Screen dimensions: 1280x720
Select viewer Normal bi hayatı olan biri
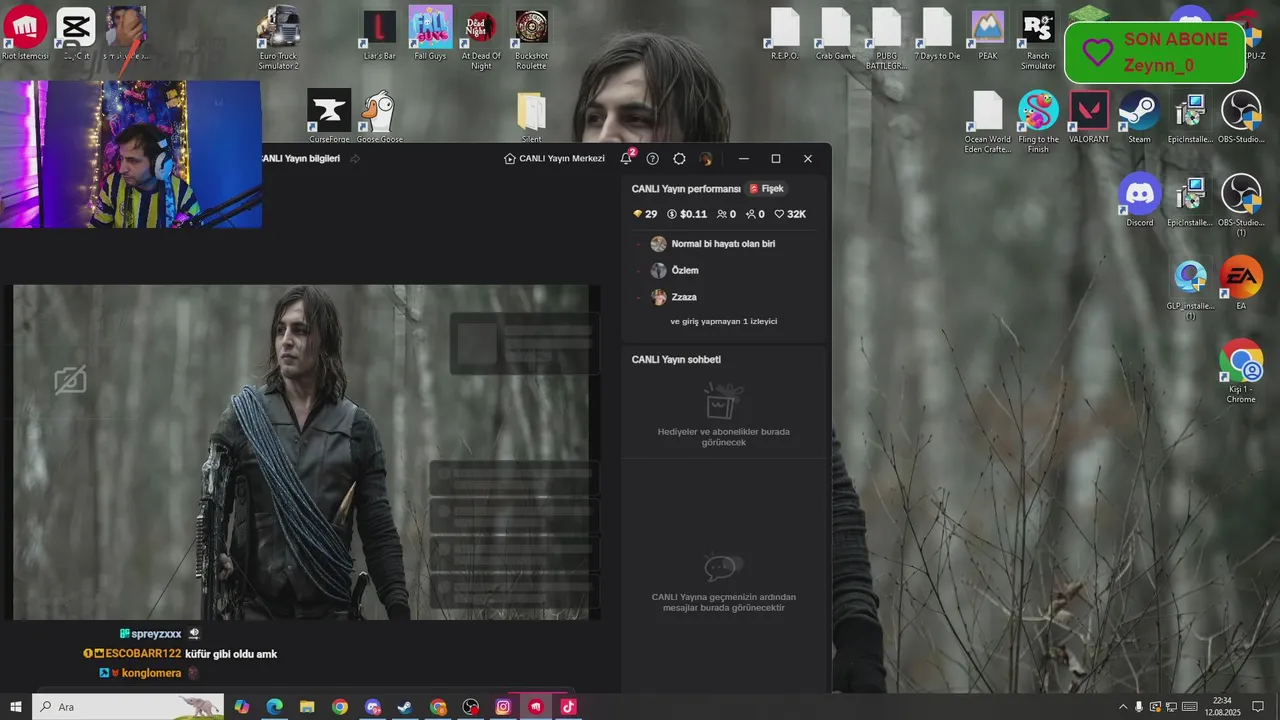click(x=722, y=244)
